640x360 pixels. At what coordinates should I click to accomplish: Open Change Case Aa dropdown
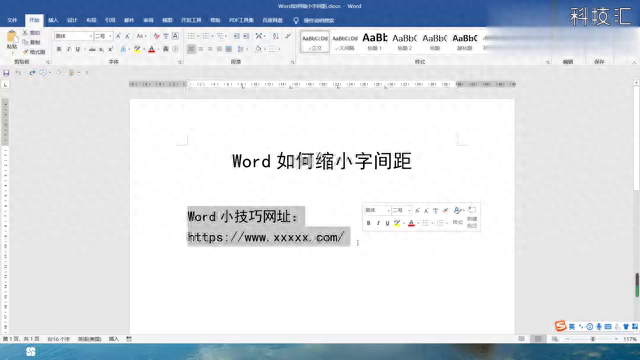tap(141, 36)
